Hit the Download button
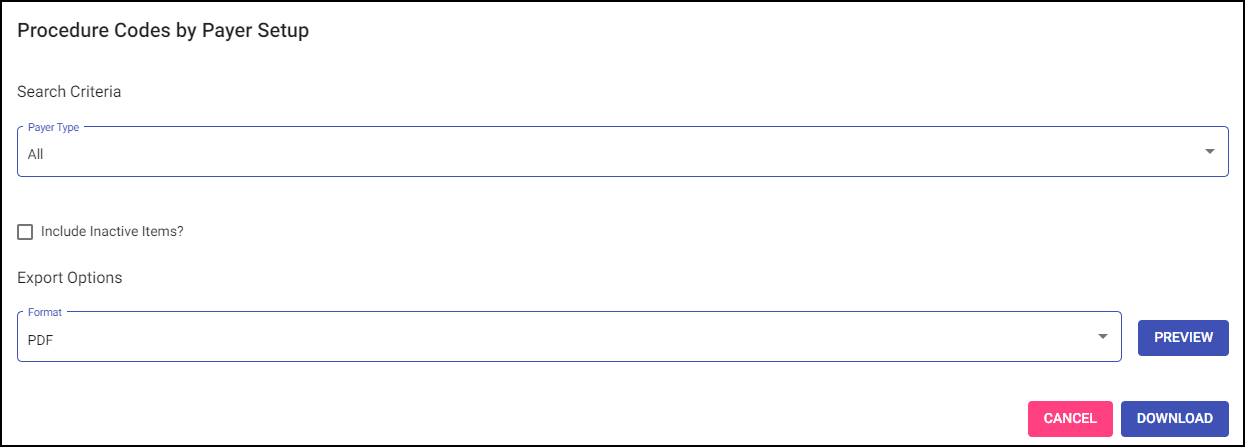1245x447 pixels. pyautogui.click(x=1174, y=419)
